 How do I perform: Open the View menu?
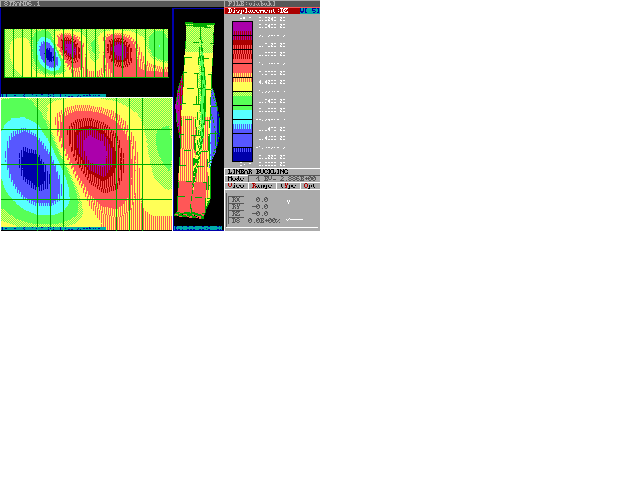236,186
